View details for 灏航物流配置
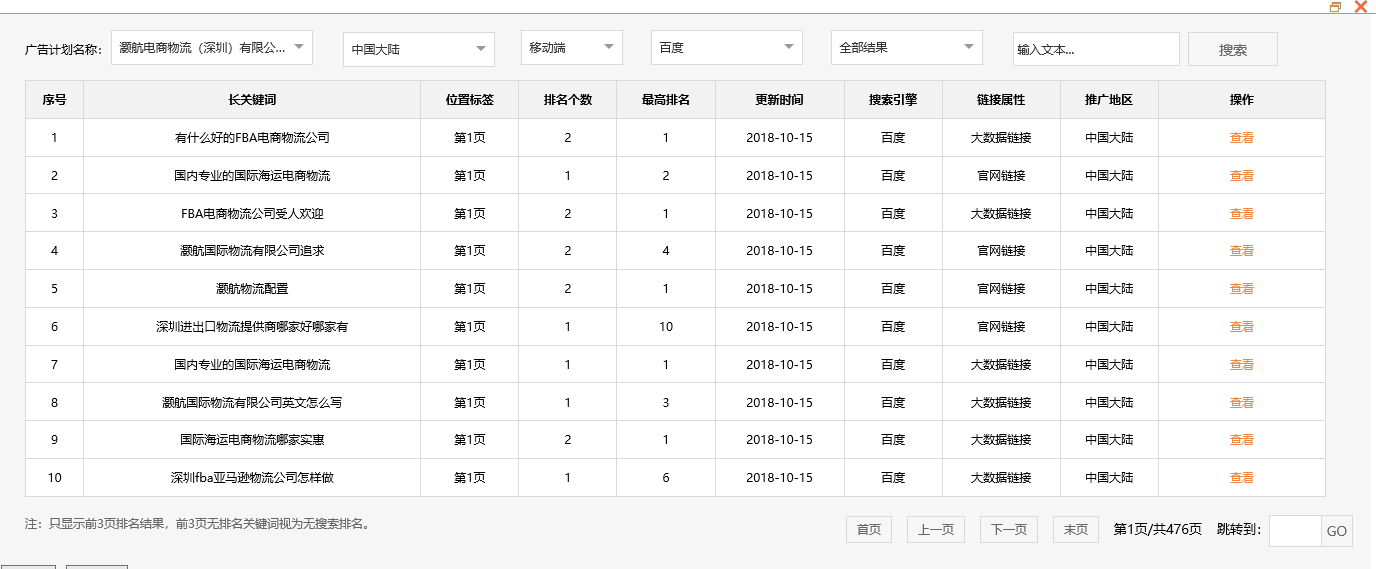 tap(1241, 289)
